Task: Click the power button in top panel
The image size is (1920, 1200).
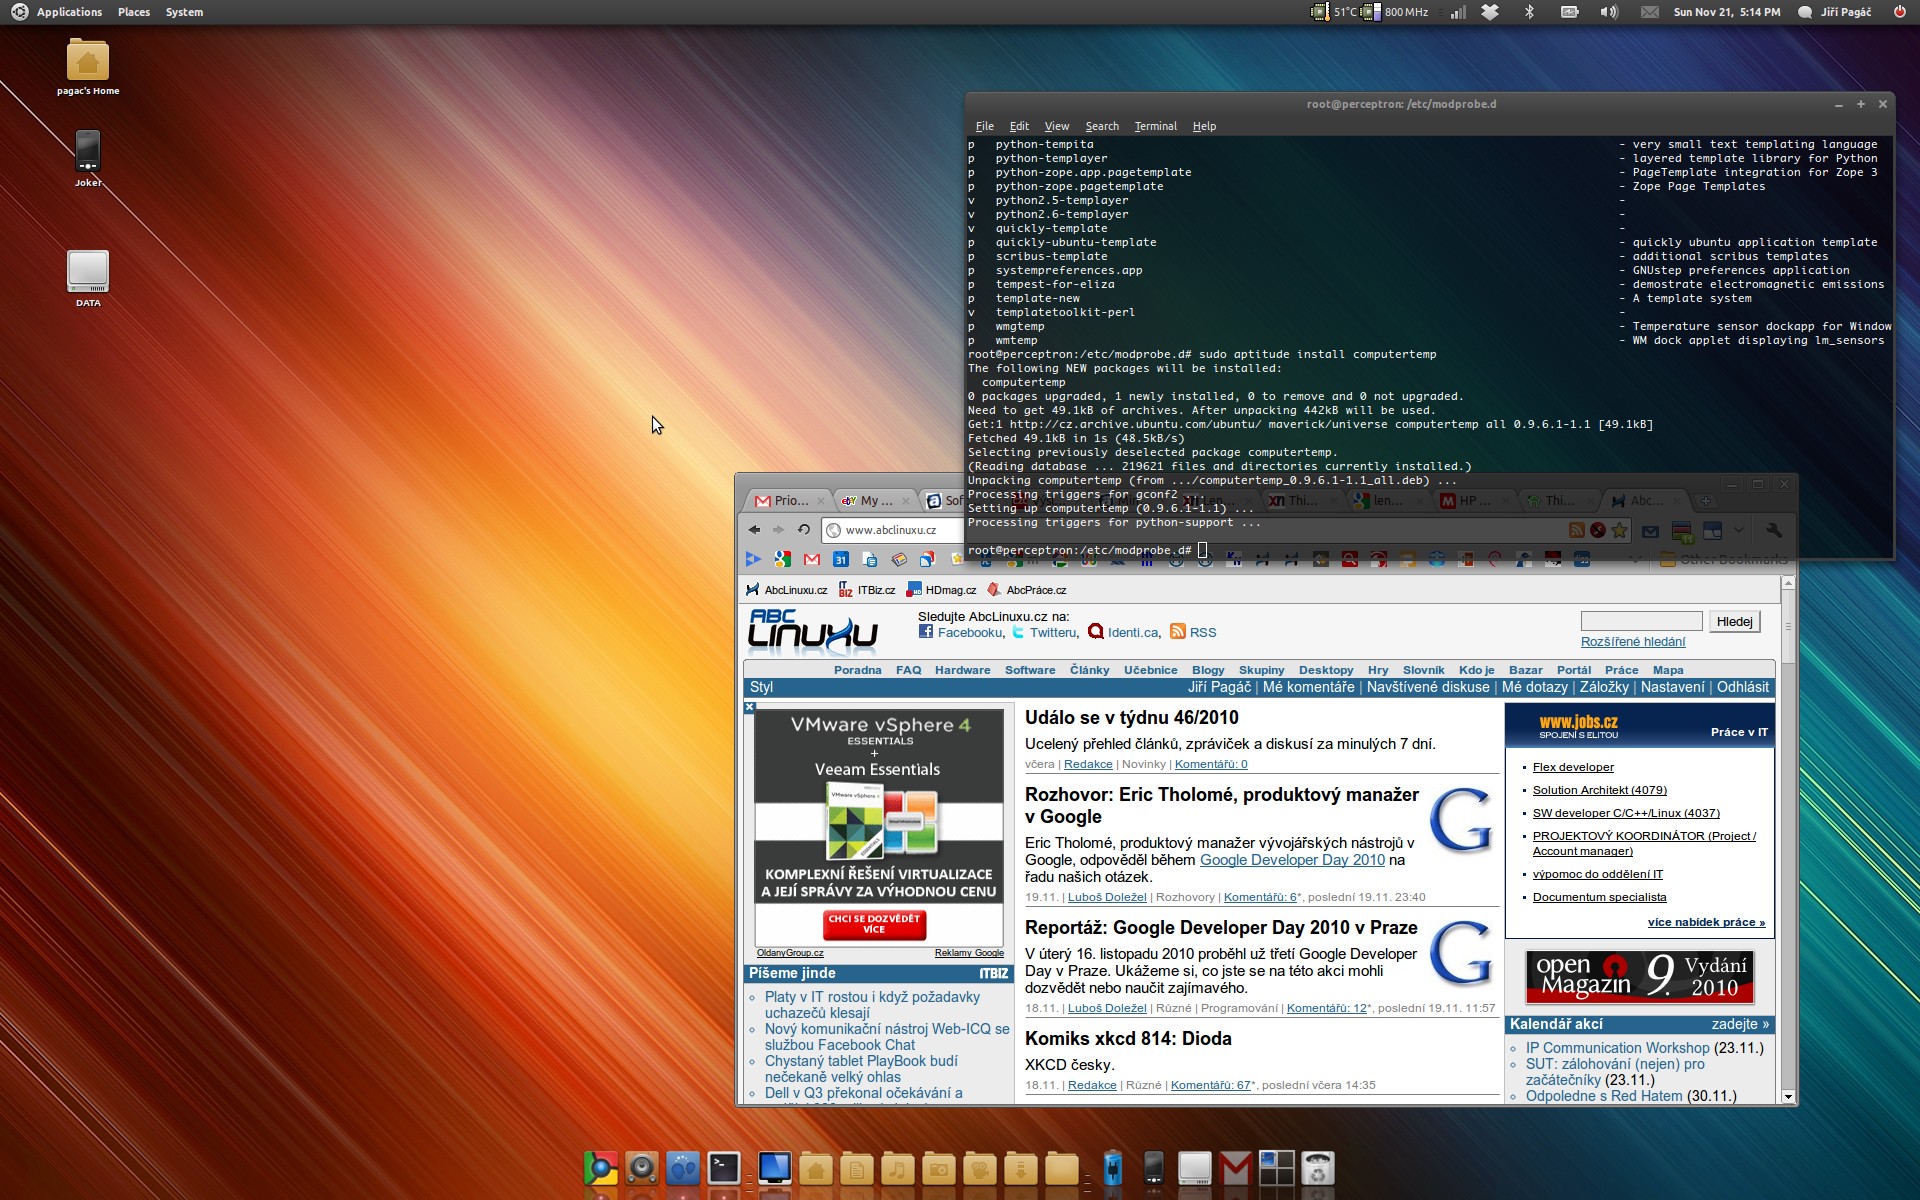Action: click(x=1900, y=12)
